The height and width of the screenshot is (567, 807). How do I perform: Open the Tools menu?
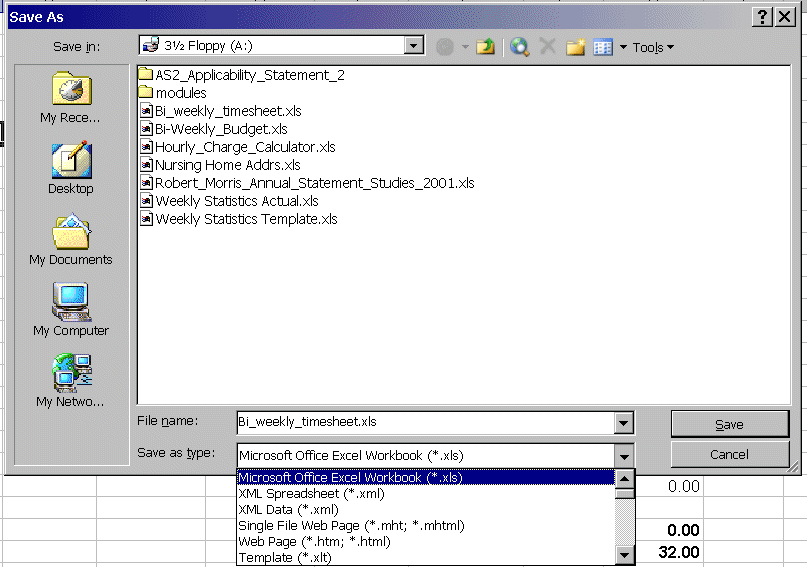[x=652, y=47]
